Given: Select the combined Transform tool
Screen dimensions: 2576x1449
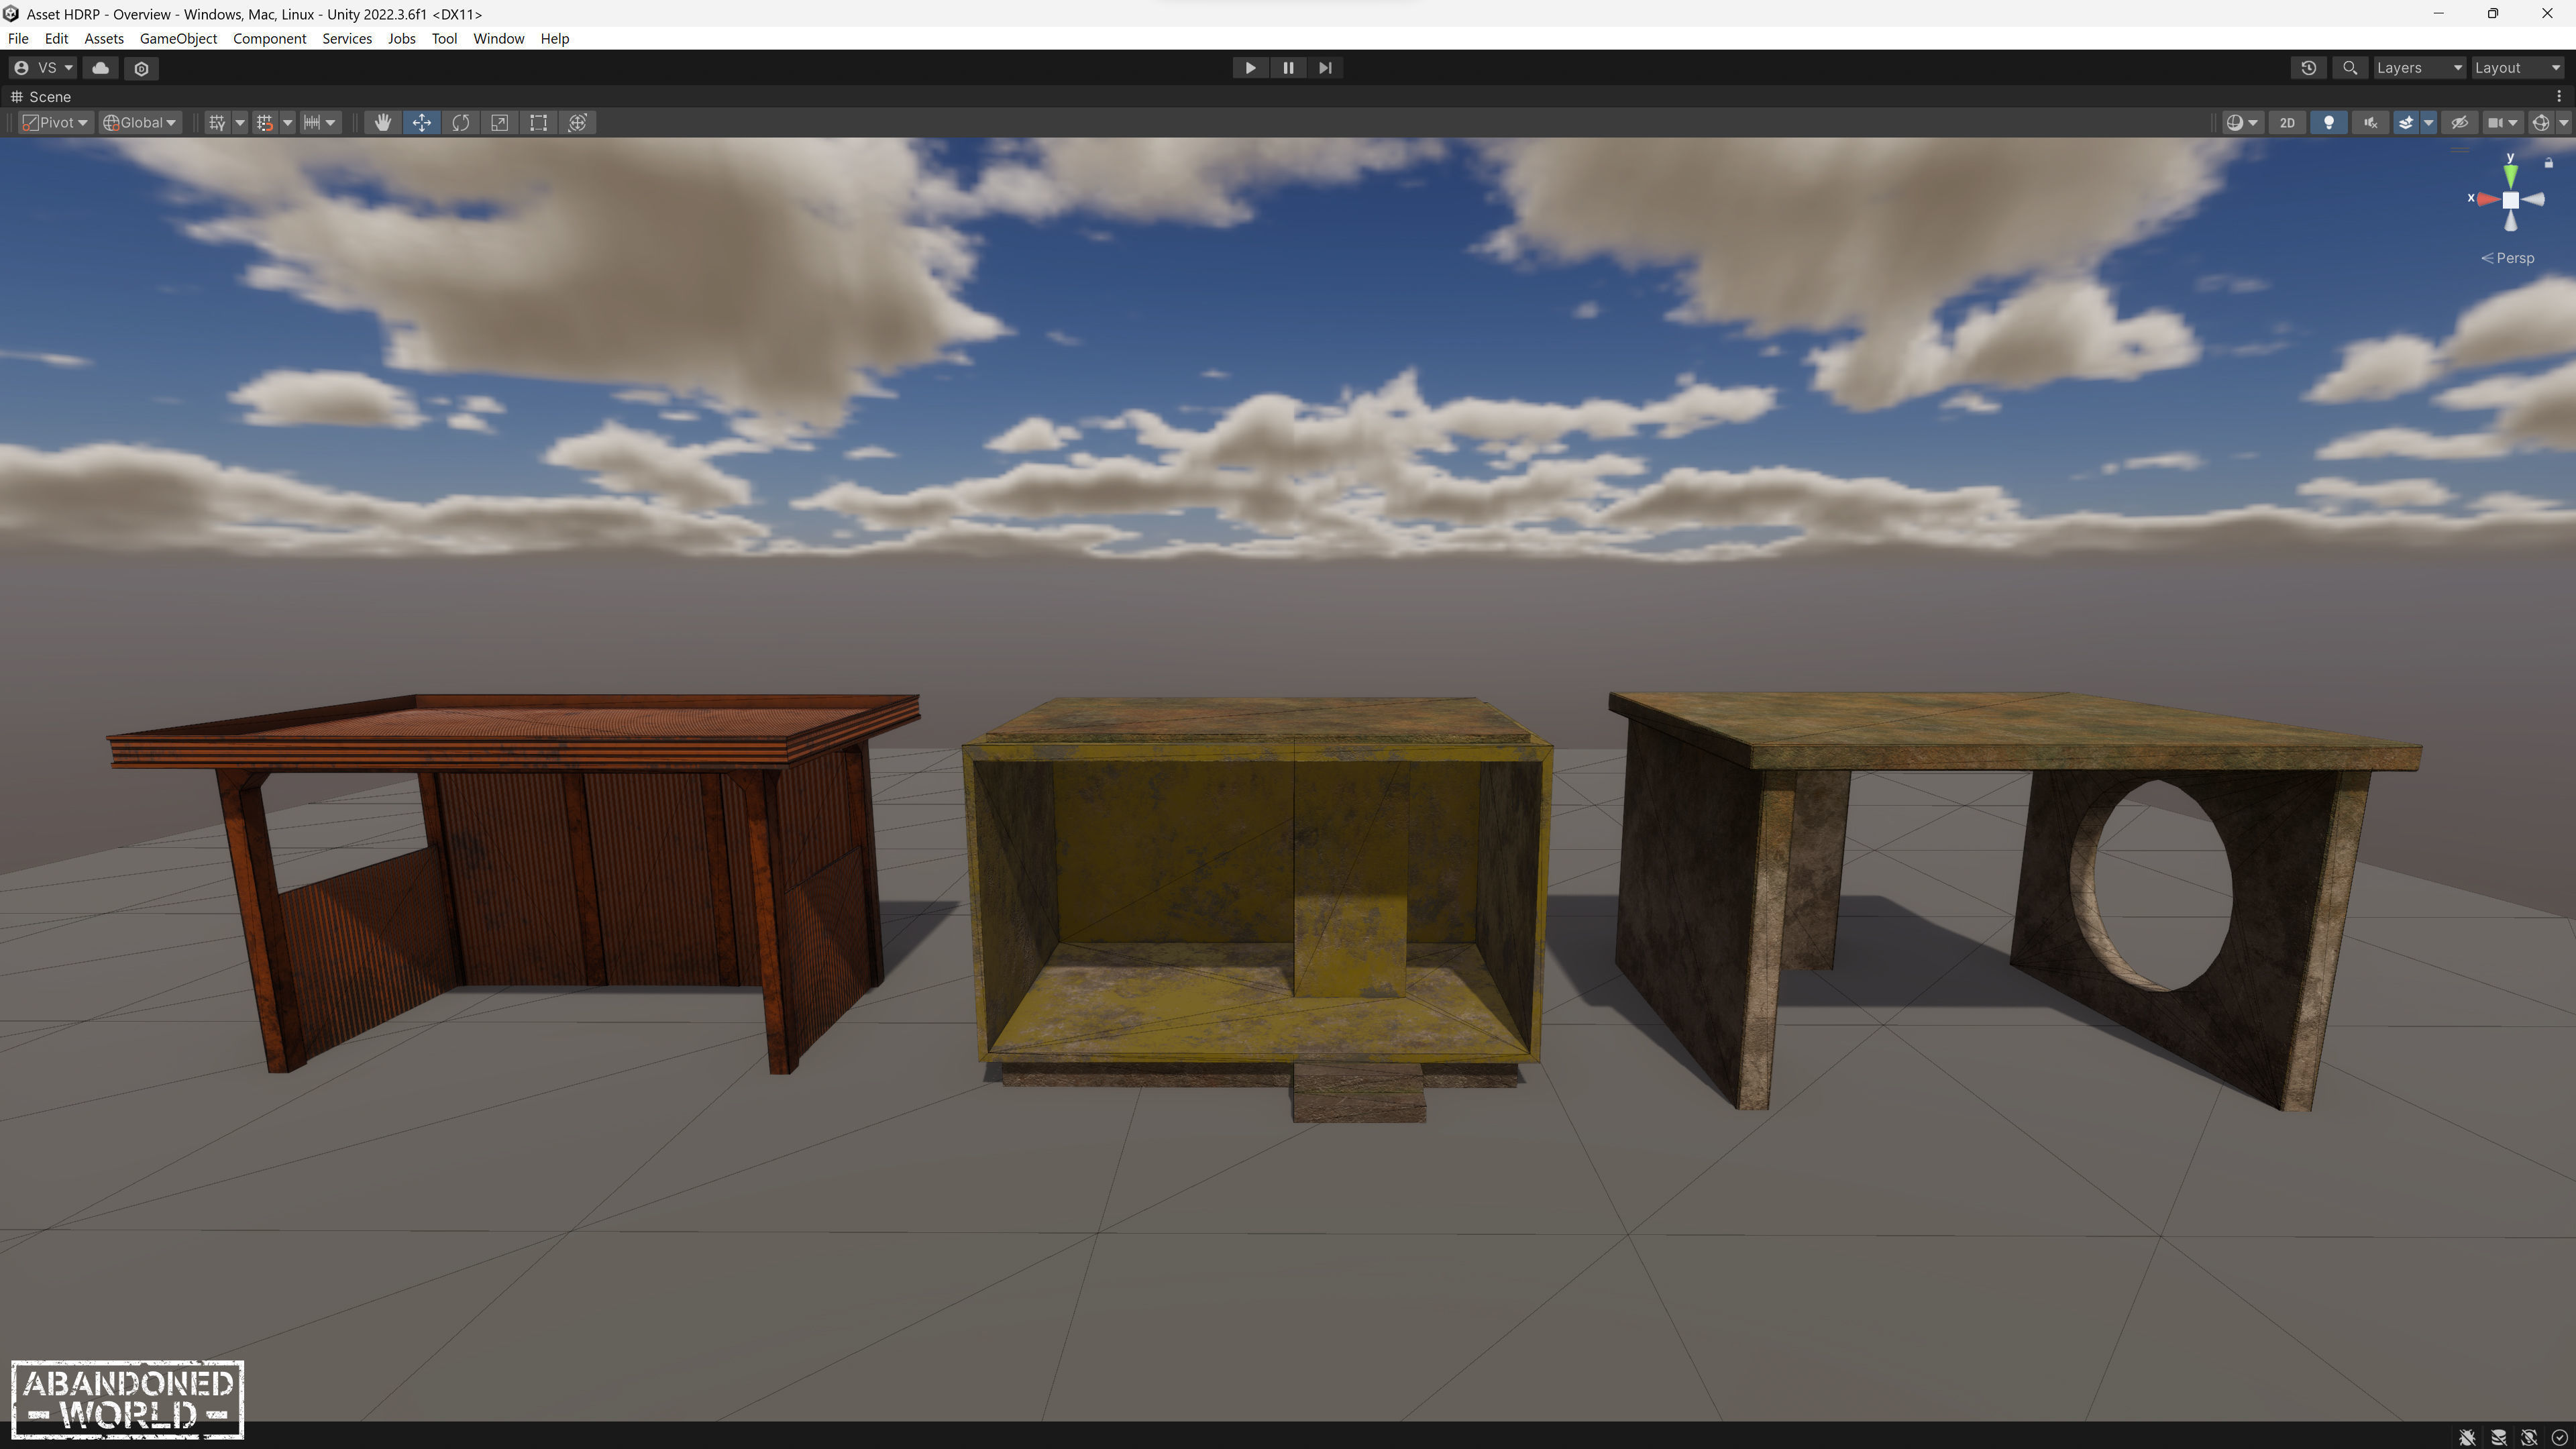Looking at the screenshot, I should [x=577, y=123].
